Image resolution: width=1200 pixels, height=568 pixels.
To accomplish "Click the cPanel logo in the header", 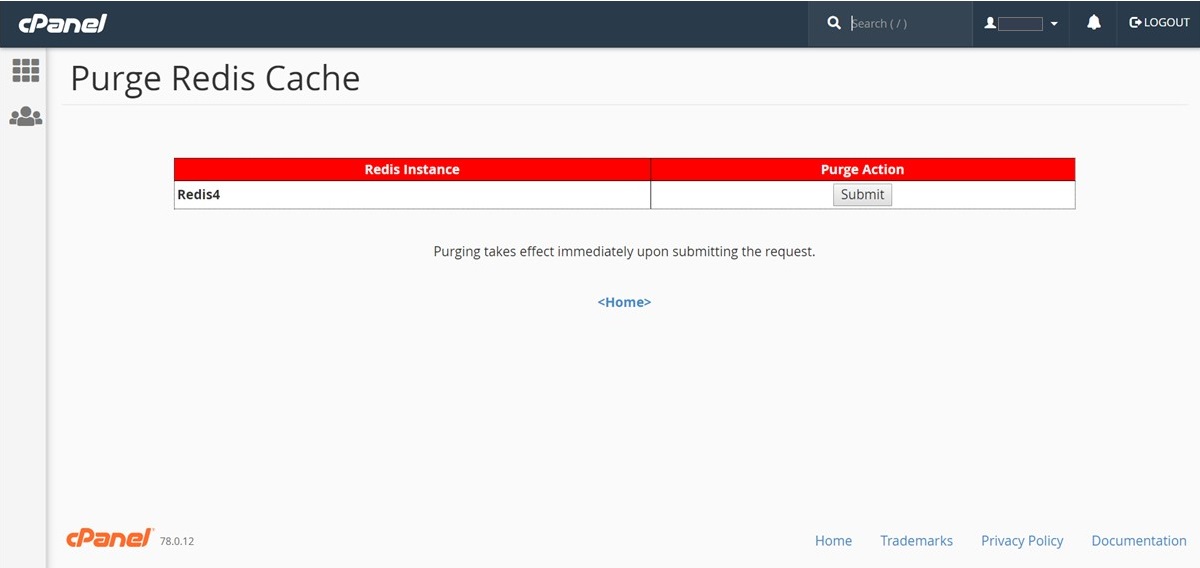I will (63, 23).
